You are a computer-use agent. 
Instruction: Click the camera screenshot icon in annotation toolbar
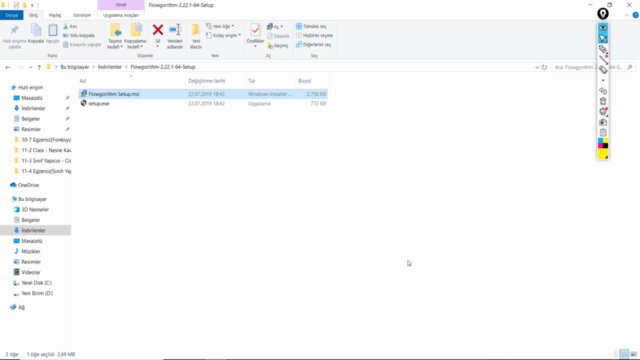(603, 122)
